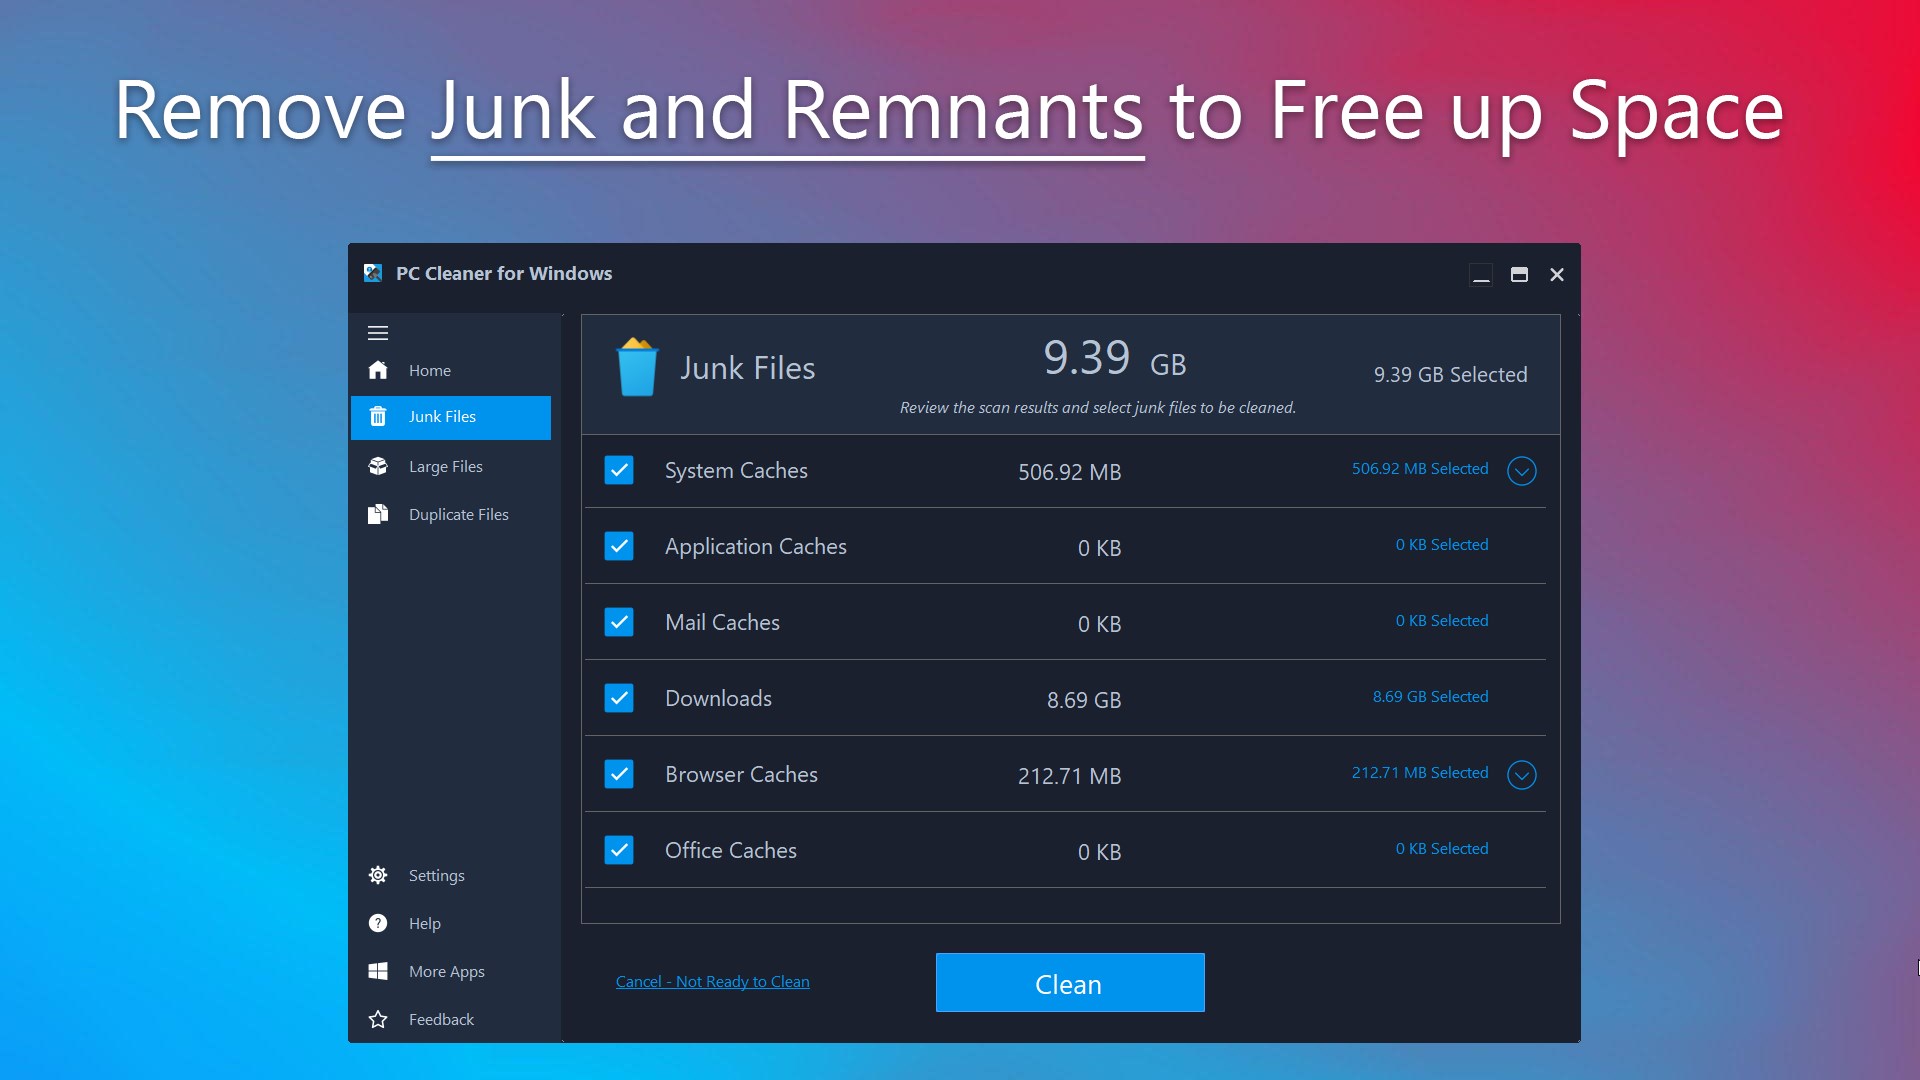Uncheck the Downloads checkbox
This screenshot has height=1080, width=1920.
(619, 698)
